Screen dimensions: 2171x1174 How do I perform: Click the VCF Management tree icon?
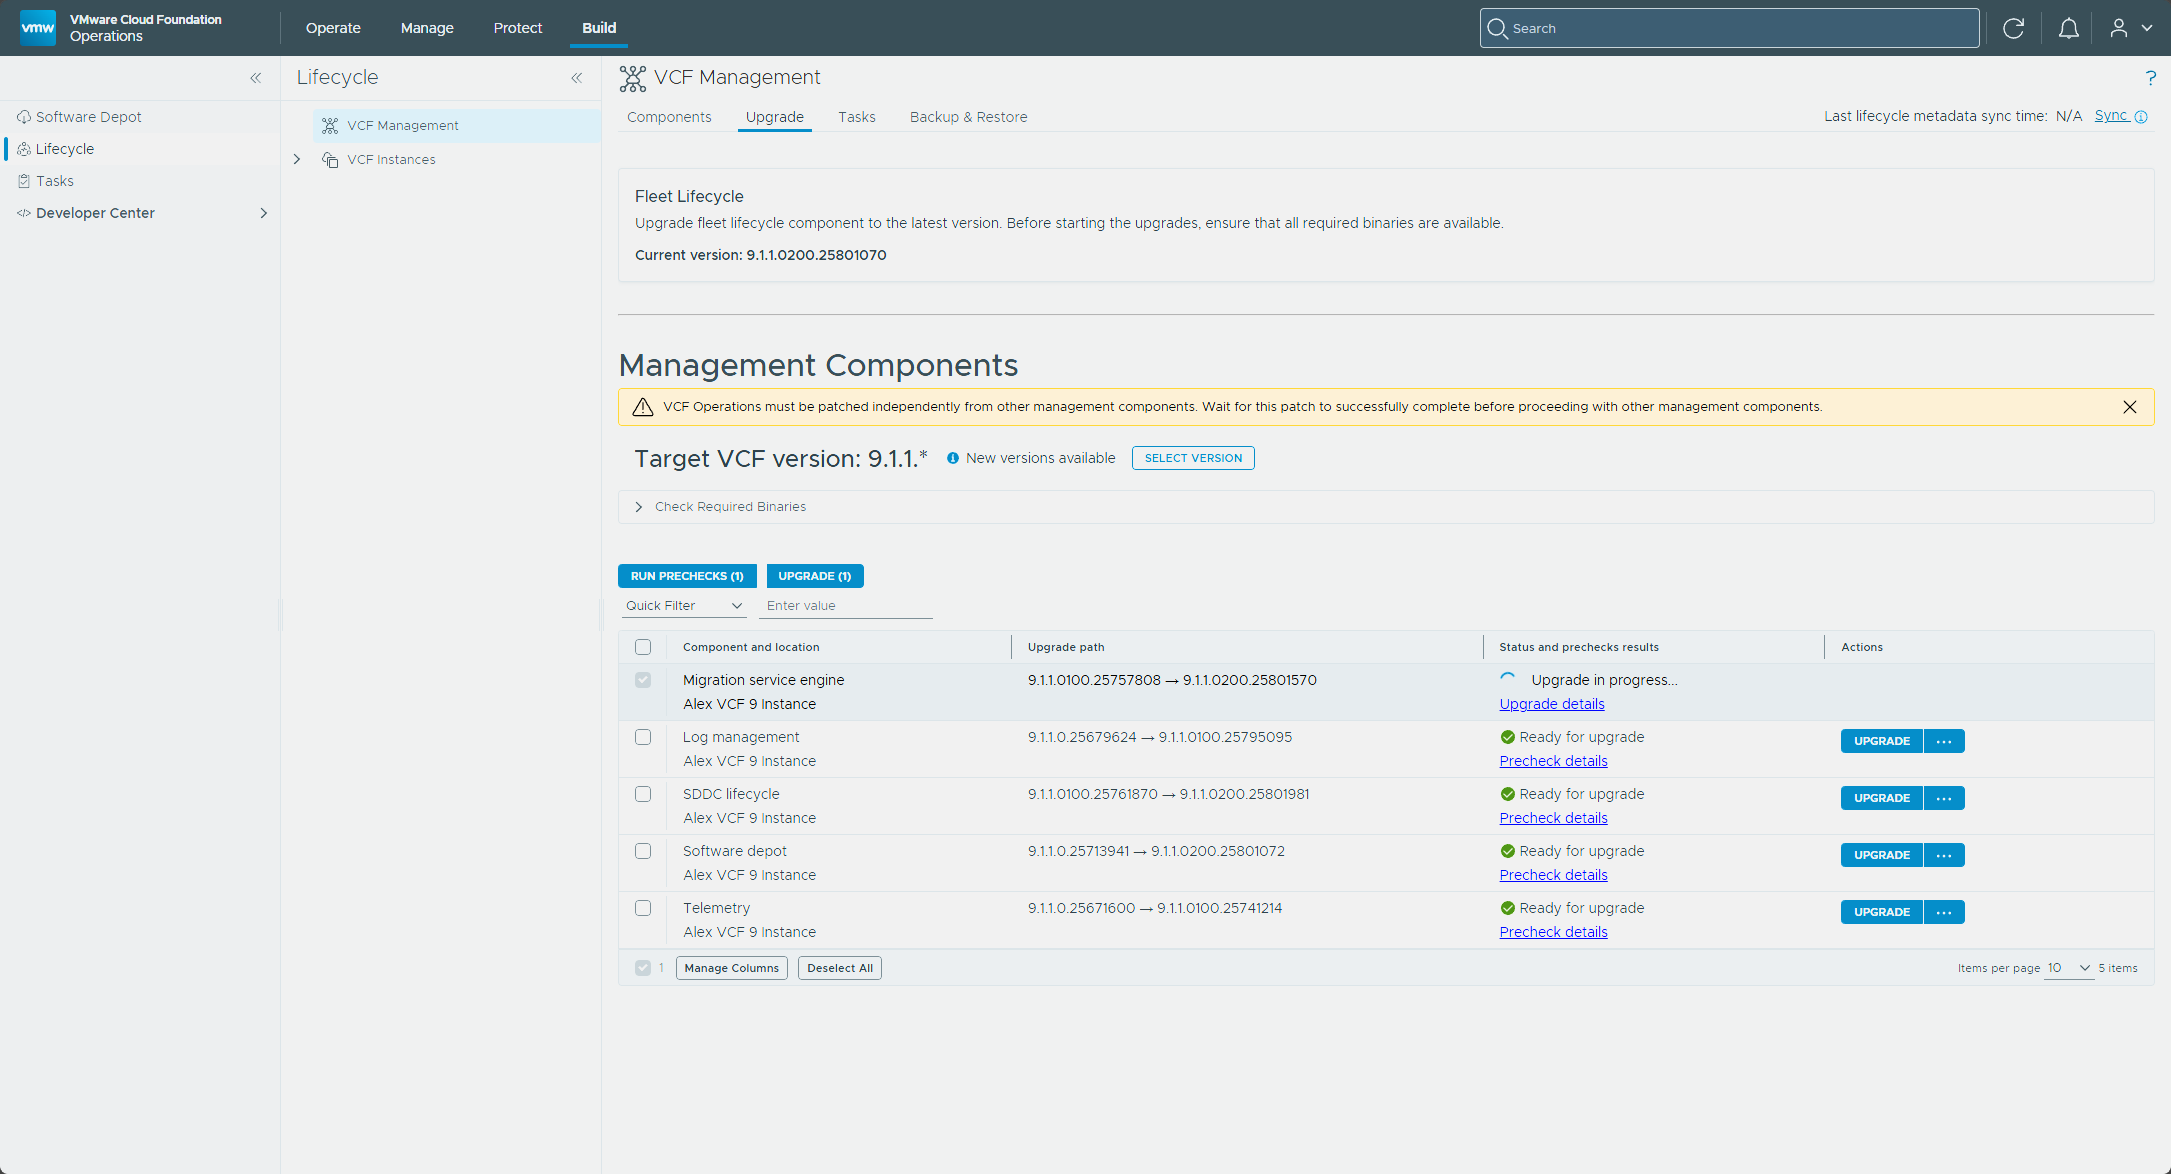(330, 125)
